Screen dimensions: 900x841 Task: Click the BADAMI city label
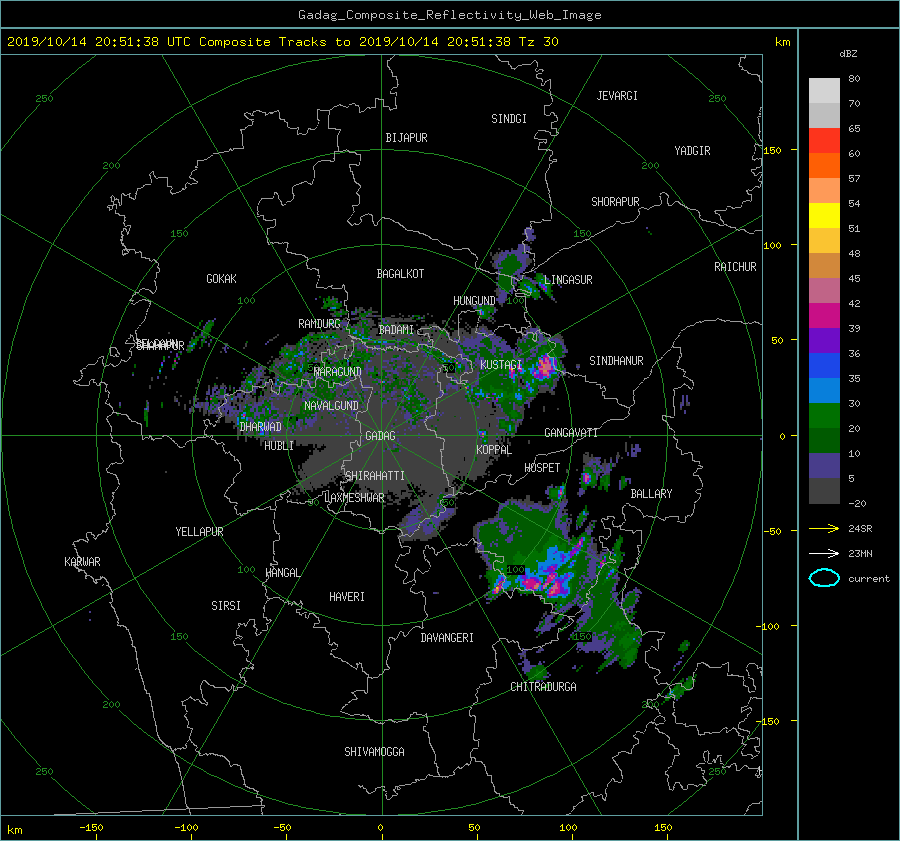[x=396, y=330]
